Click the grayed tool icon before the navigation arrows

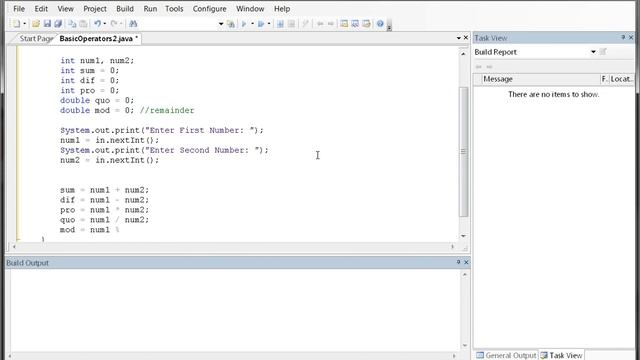305,24
